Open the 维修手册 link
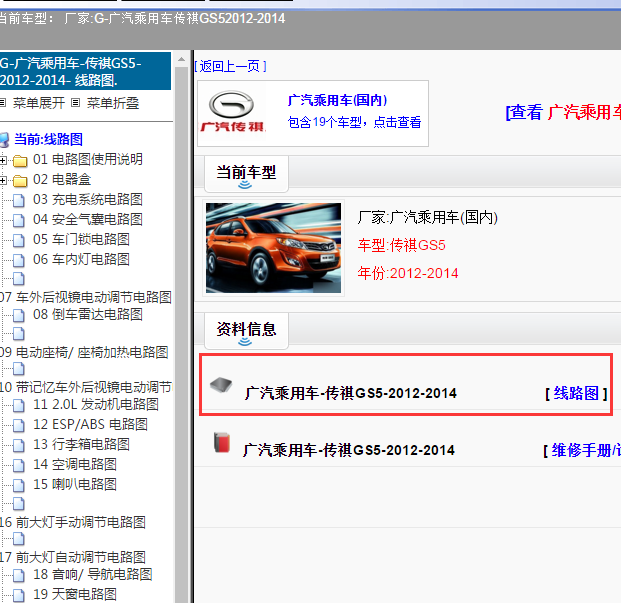Image resolution: width=621 pixels, height=603 pixels. point(586,451)
